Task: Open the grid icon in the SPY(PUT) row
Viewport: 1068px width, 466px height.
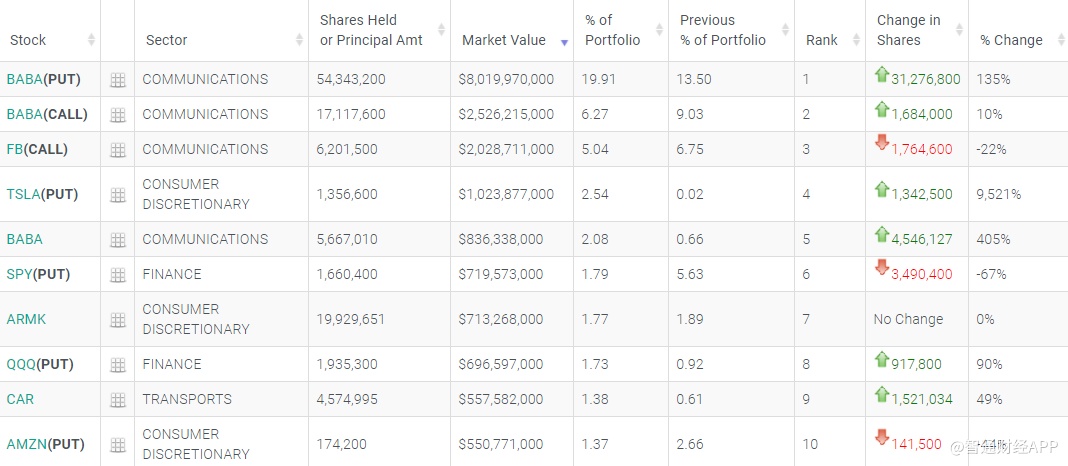Action: click(118, 275)
